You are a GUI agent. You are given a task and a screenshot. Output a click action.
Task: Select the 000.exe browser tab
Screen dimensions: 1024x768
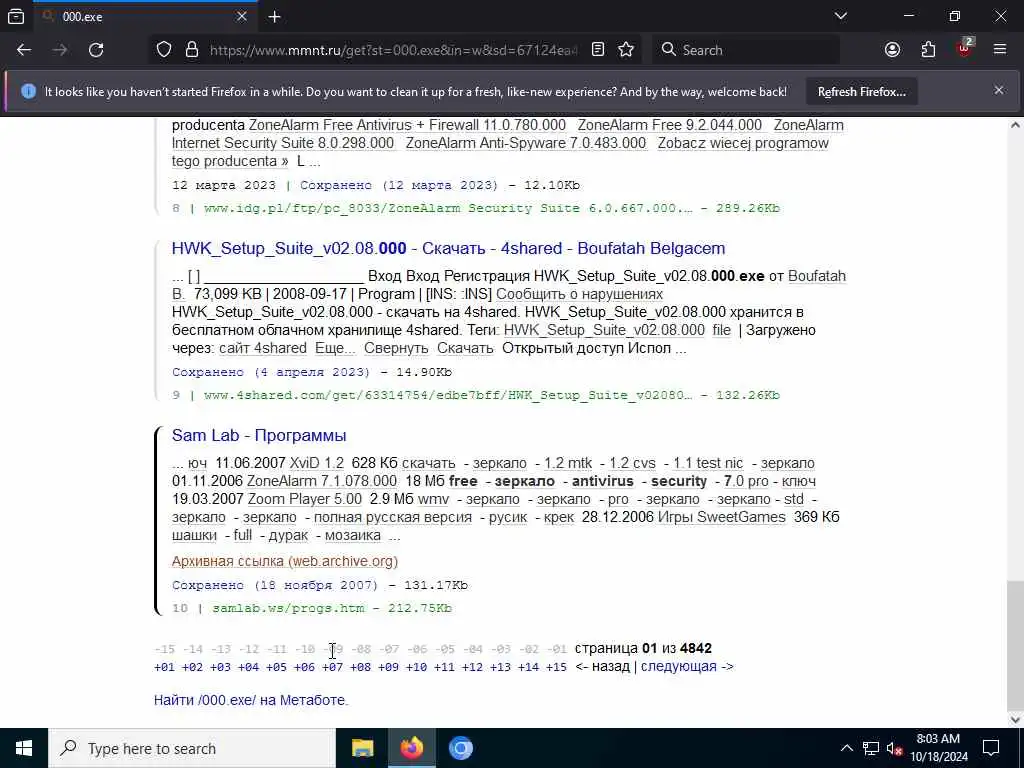click(145, 17)
